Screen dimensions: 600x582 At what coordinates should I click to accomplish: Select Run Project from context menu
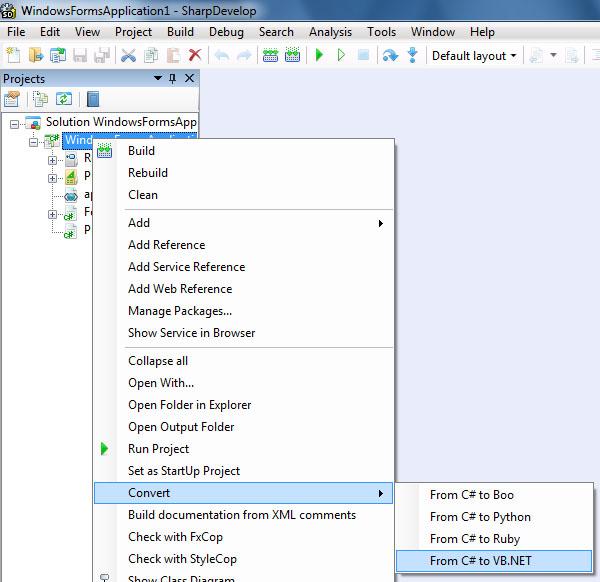coord(158,449)
